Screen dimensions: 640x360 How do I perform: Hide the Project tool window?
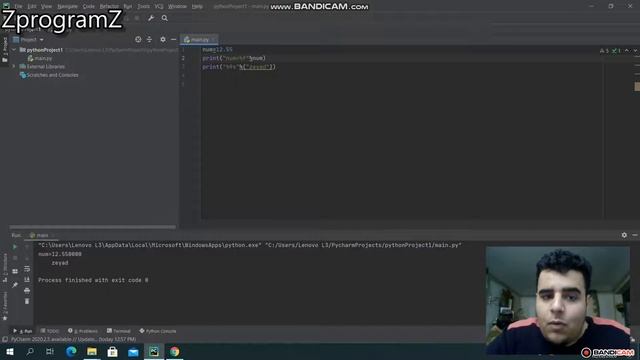[x=173, y=39]
